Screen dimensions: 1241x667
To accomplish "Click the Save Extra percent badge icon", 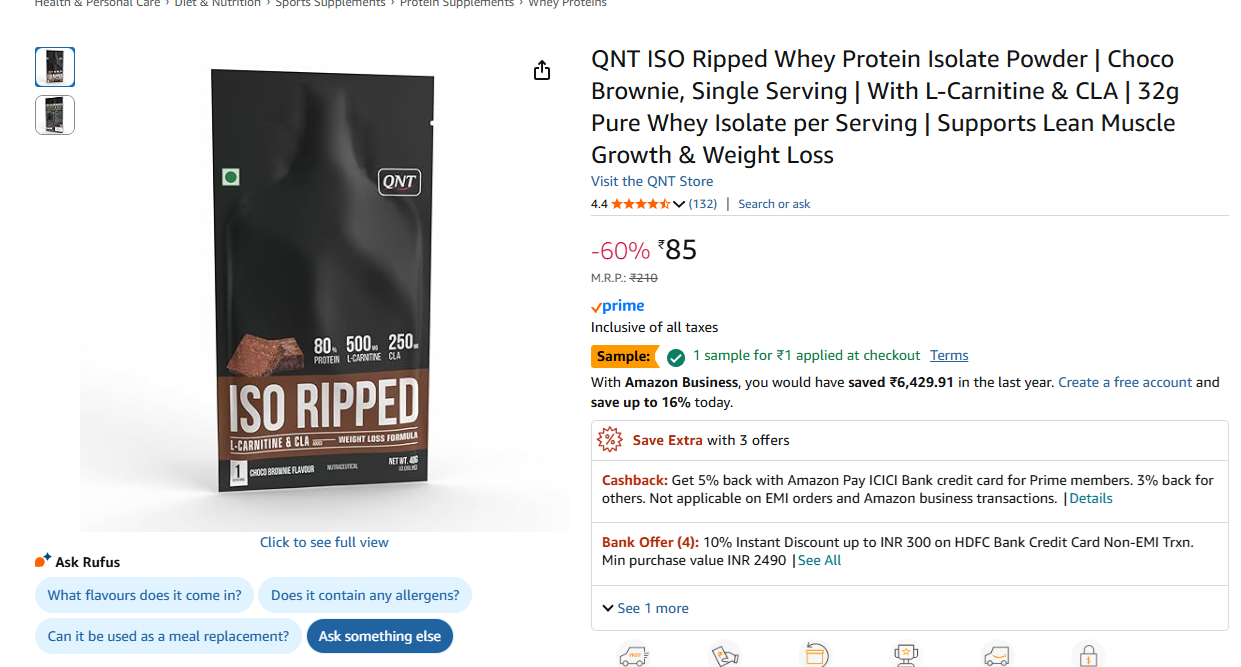I will pyautogui.click(x=609, y=440).
